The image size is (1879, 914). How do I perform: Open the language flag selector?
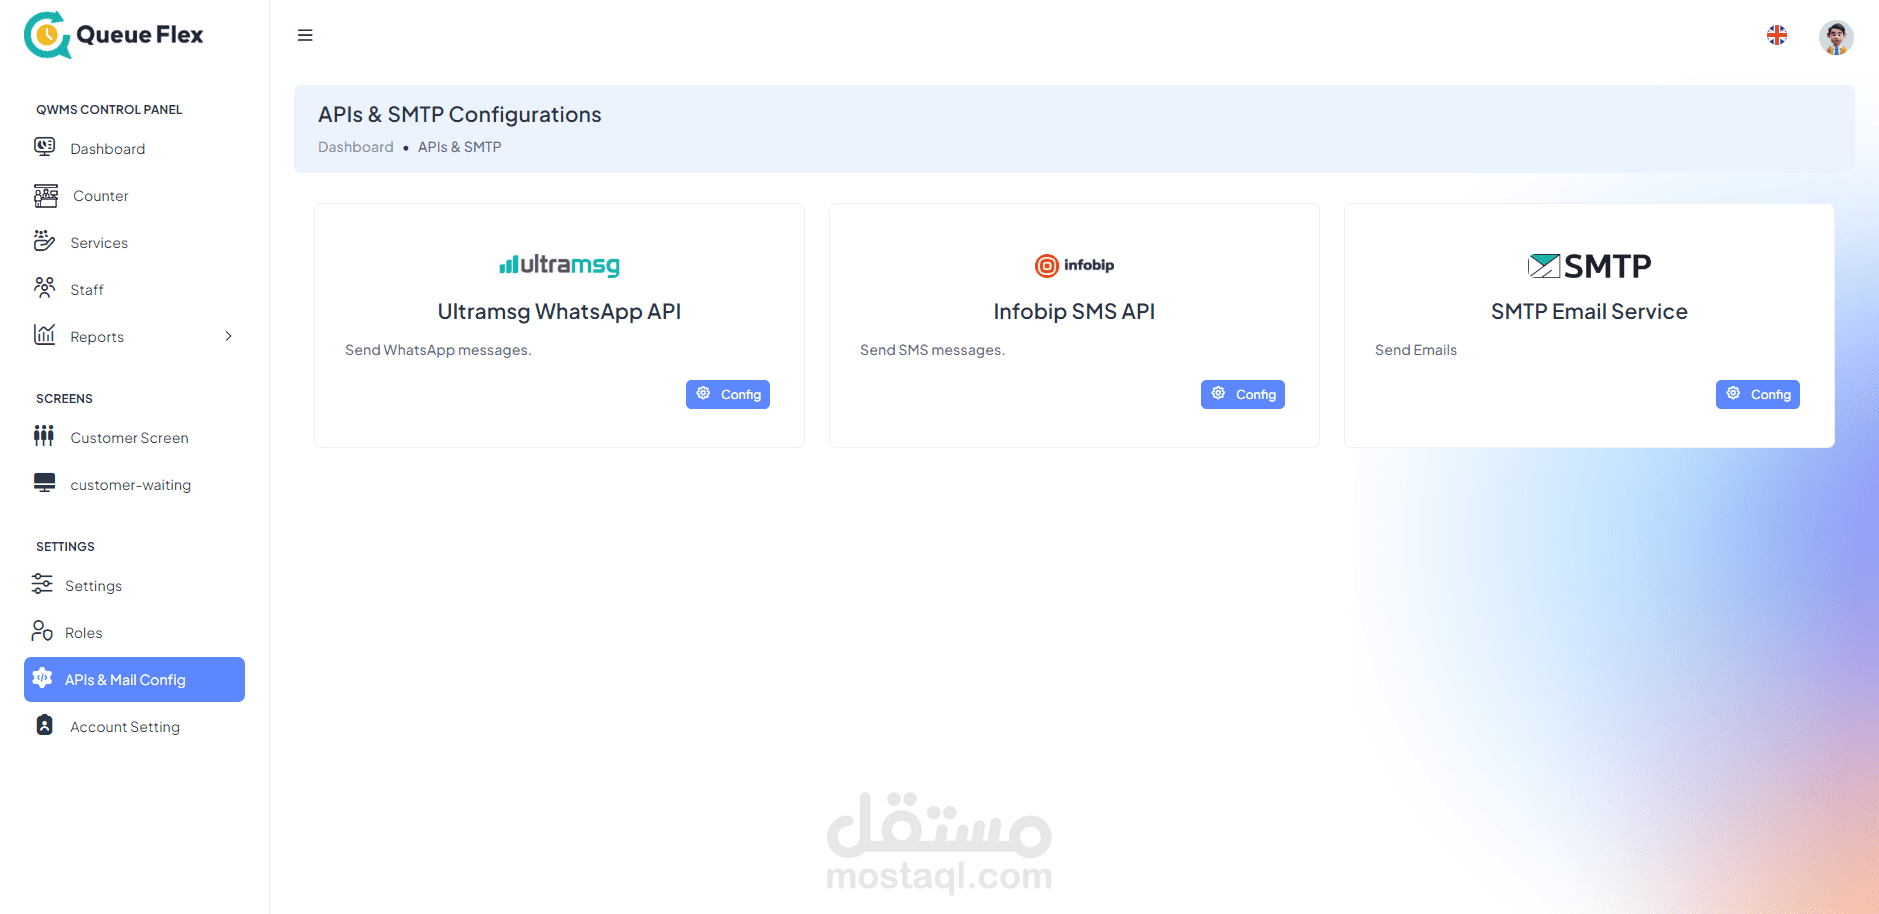tap(1777, 35)
